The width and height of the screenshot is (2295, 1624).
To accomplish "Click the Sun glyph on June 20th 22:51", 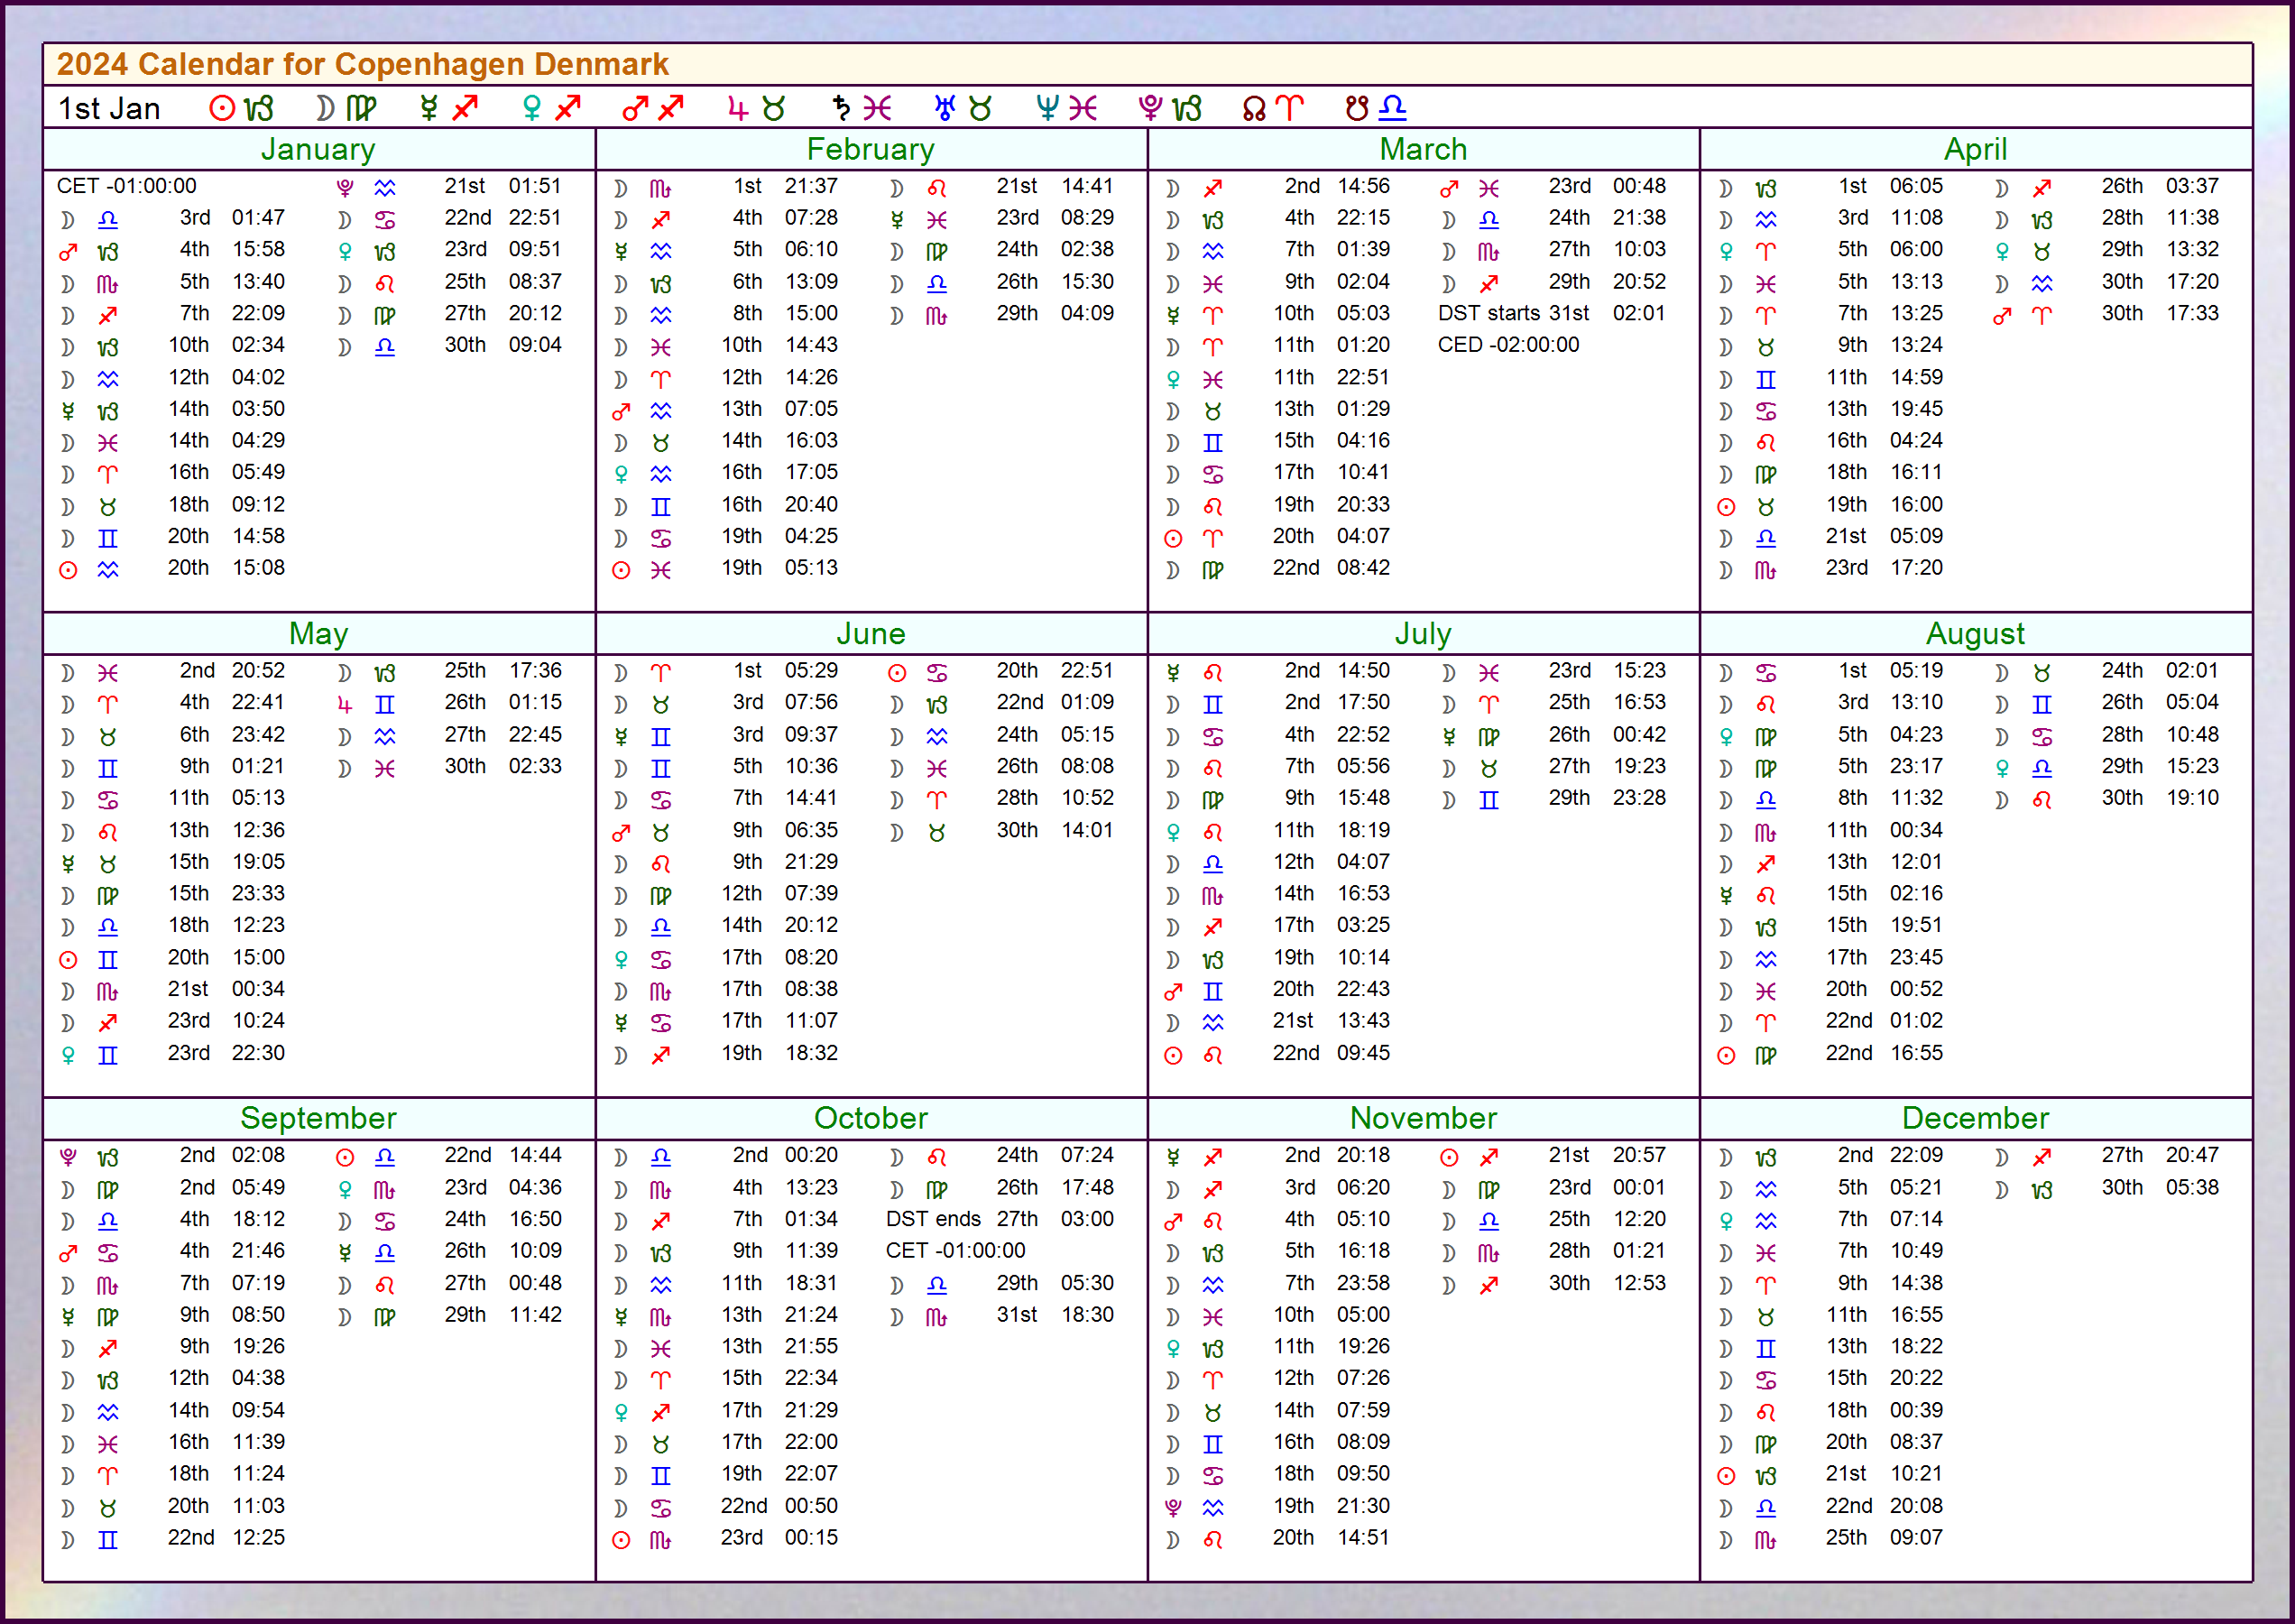I will click(x=897, y=673).
